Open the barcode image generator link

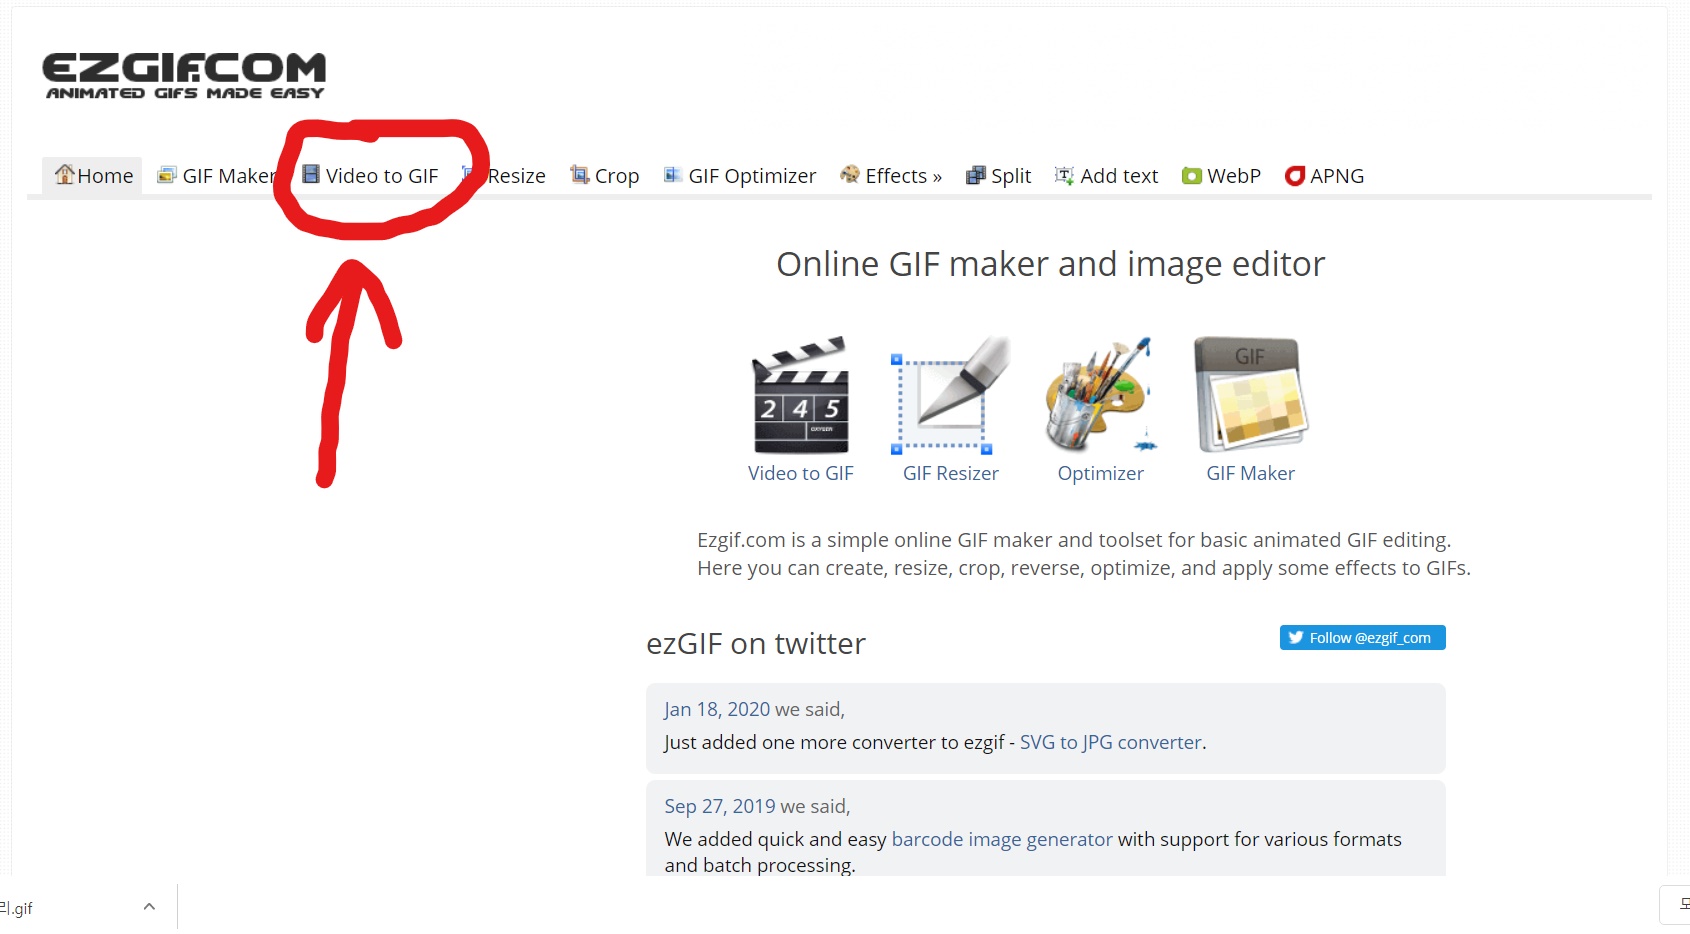click(x=1002, y=839)
